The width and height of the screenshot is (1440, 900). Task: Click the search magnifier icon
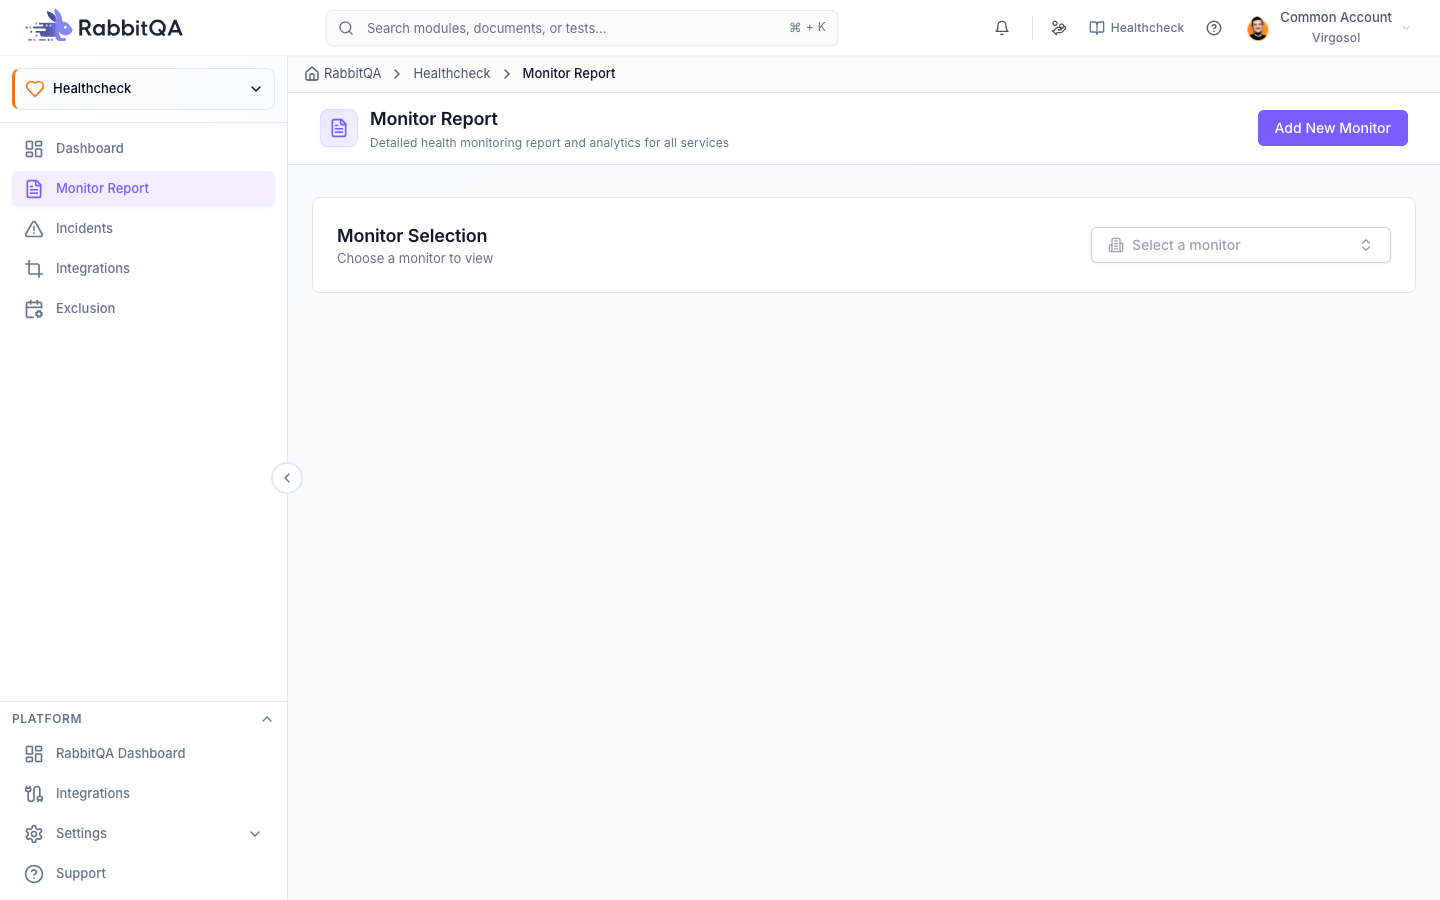(346, 28)
